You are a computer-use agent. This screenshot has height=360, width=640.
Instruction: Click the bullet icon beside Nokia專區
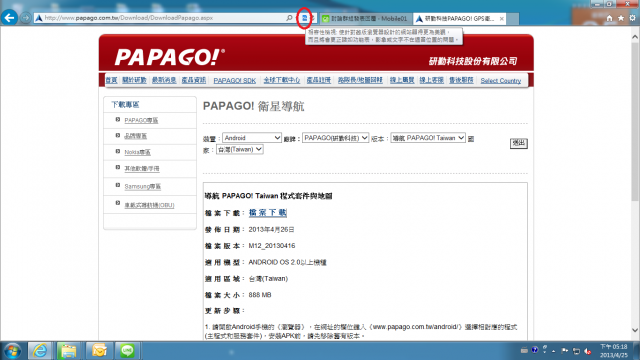coord(118,151)
